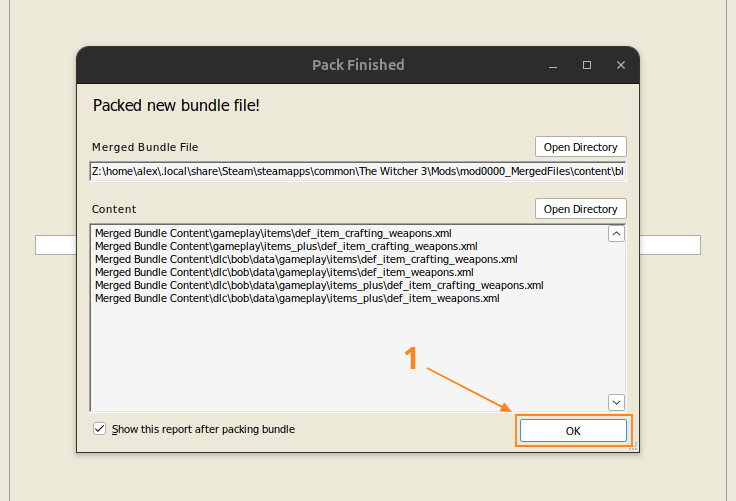Viewport: 736px width, 501px height.
Task: Select dlc\bob items\def_item_crafting_weapons.xml entry
Action: (x=306, y=259)
